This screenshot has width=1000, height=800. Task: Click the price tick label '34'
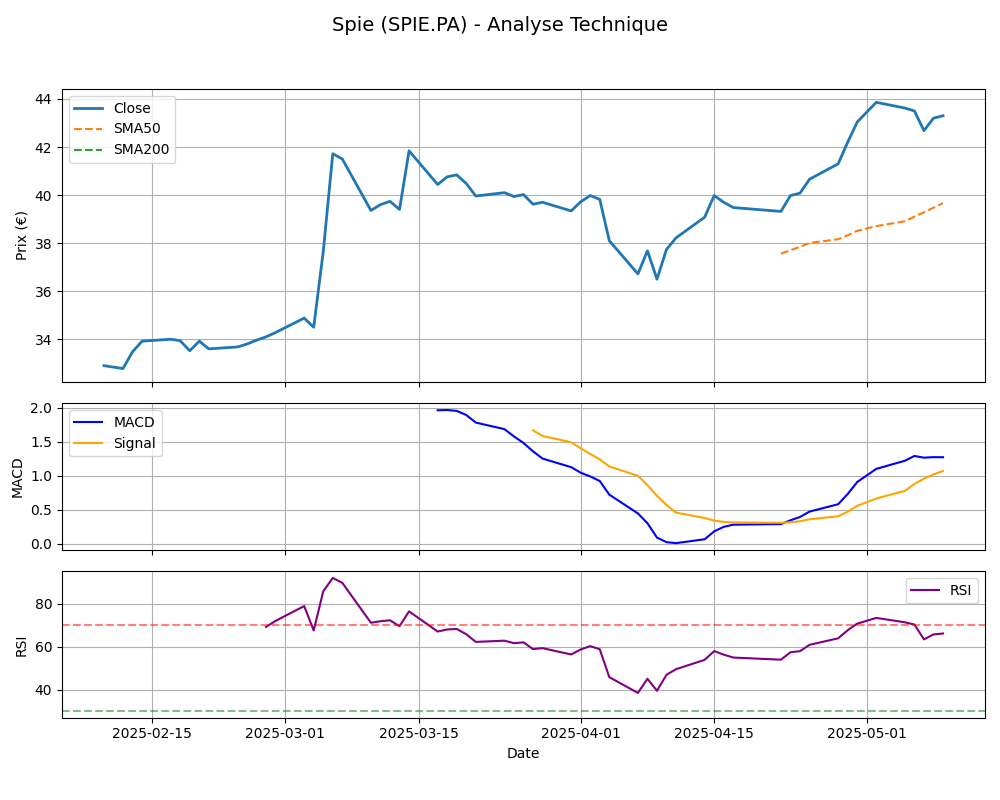44,340
